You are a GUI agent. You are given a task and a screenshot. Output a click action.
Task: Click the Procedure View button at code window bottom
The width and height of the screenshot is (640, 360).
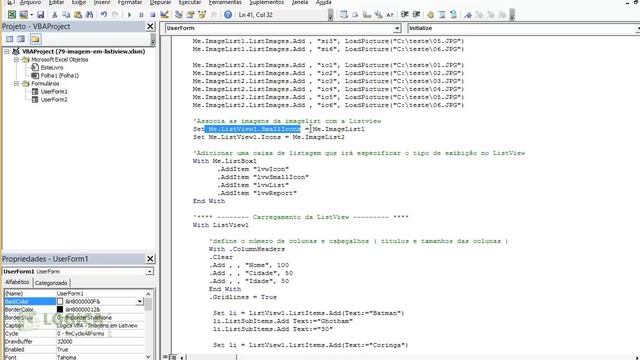click(x=165, y=357)
